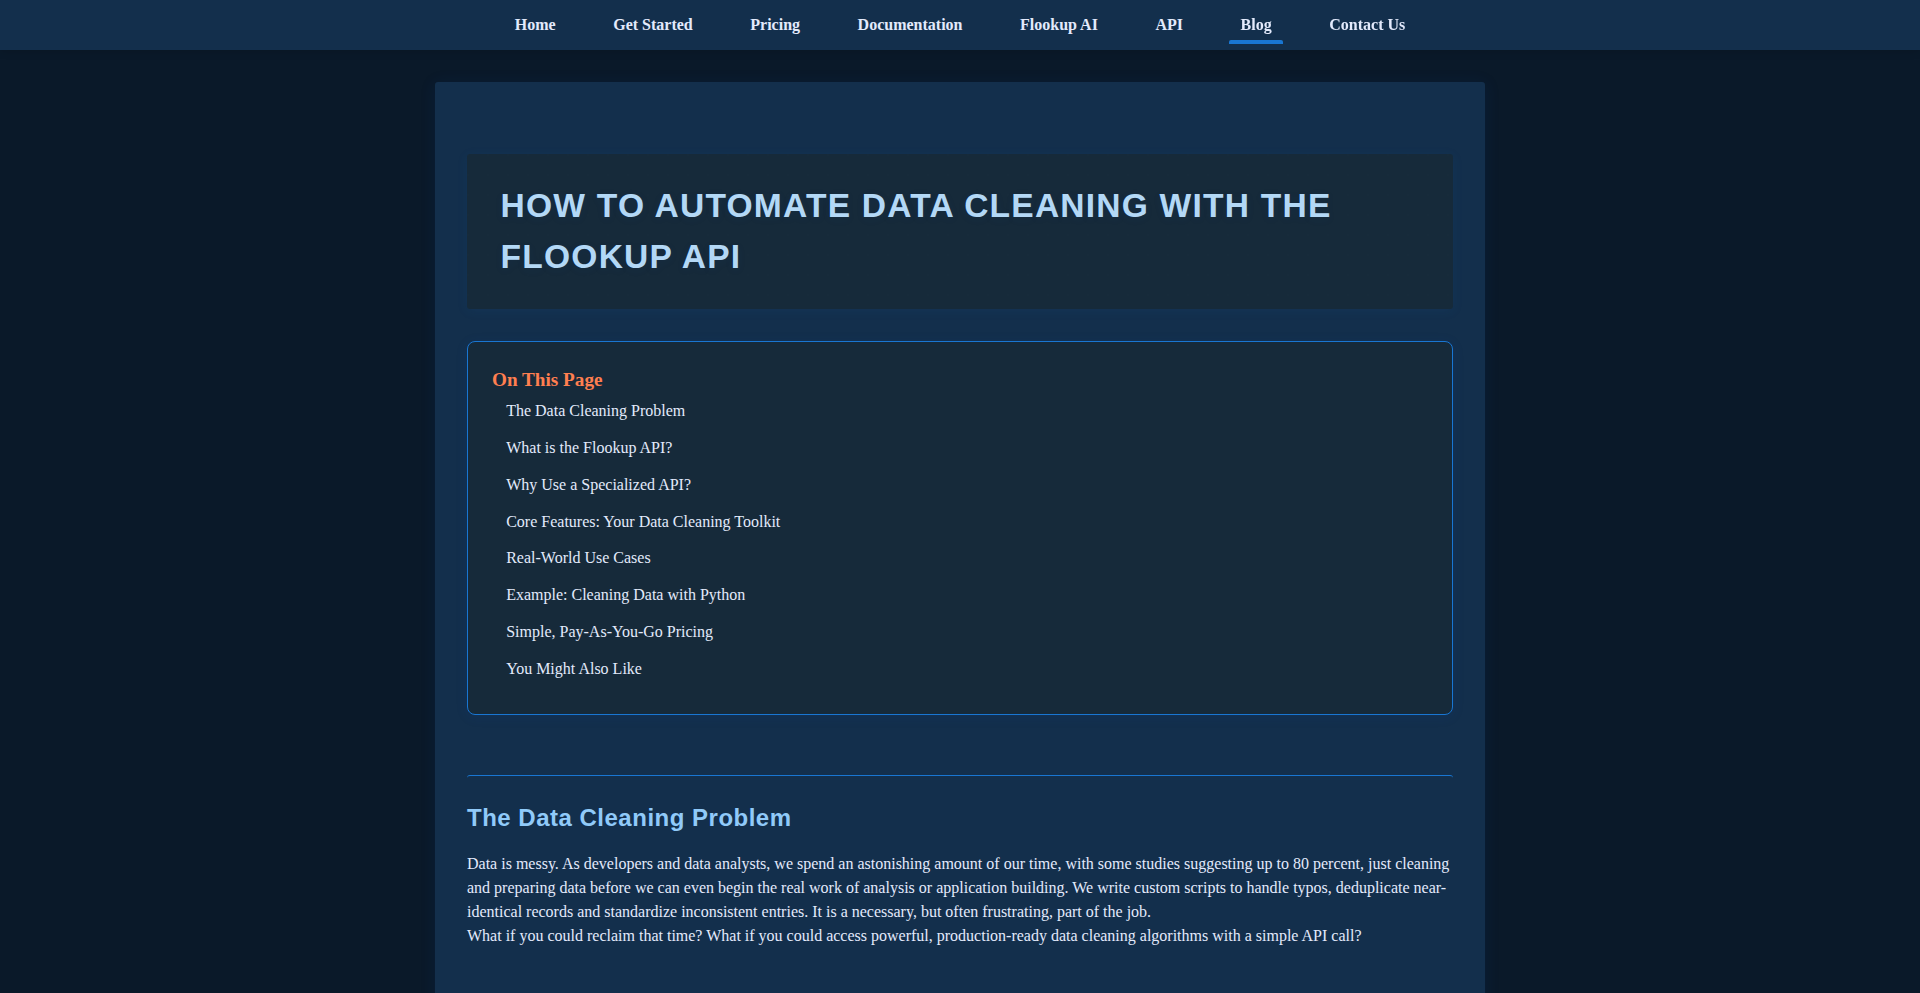Jump to Real-World Use Cases
This screenshot has height=993, width=1920.
pyautogui.click(x=578, y=558)
